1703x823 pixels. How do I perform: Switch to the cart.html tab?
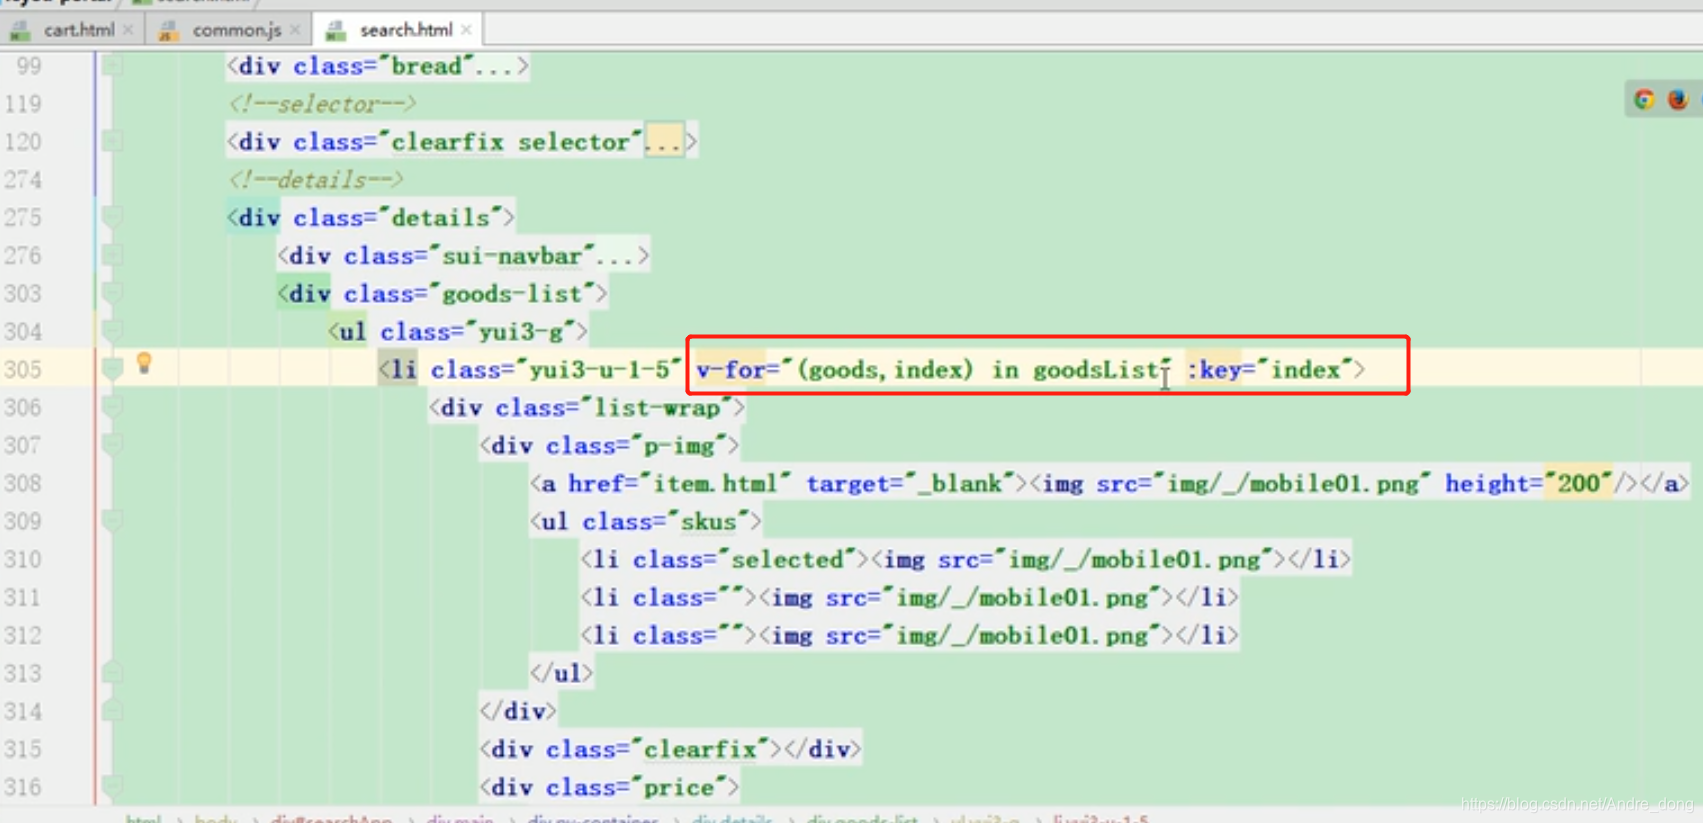pos(79,30)
